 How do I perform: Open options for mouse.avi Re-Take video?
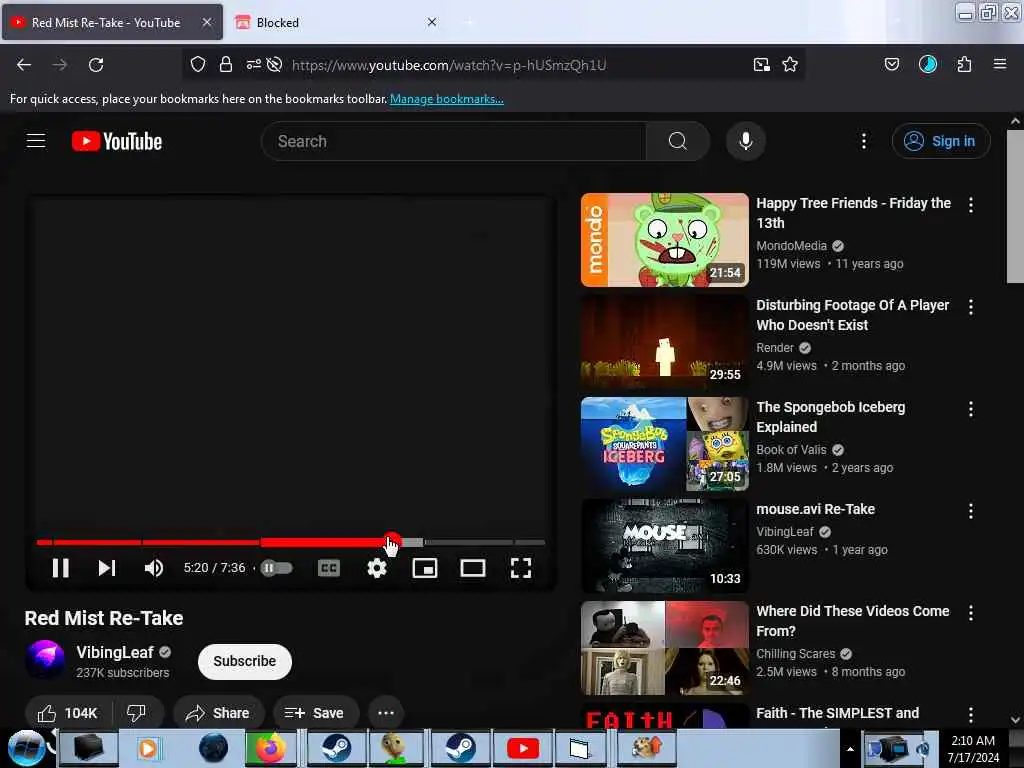(x=971, y=510)
